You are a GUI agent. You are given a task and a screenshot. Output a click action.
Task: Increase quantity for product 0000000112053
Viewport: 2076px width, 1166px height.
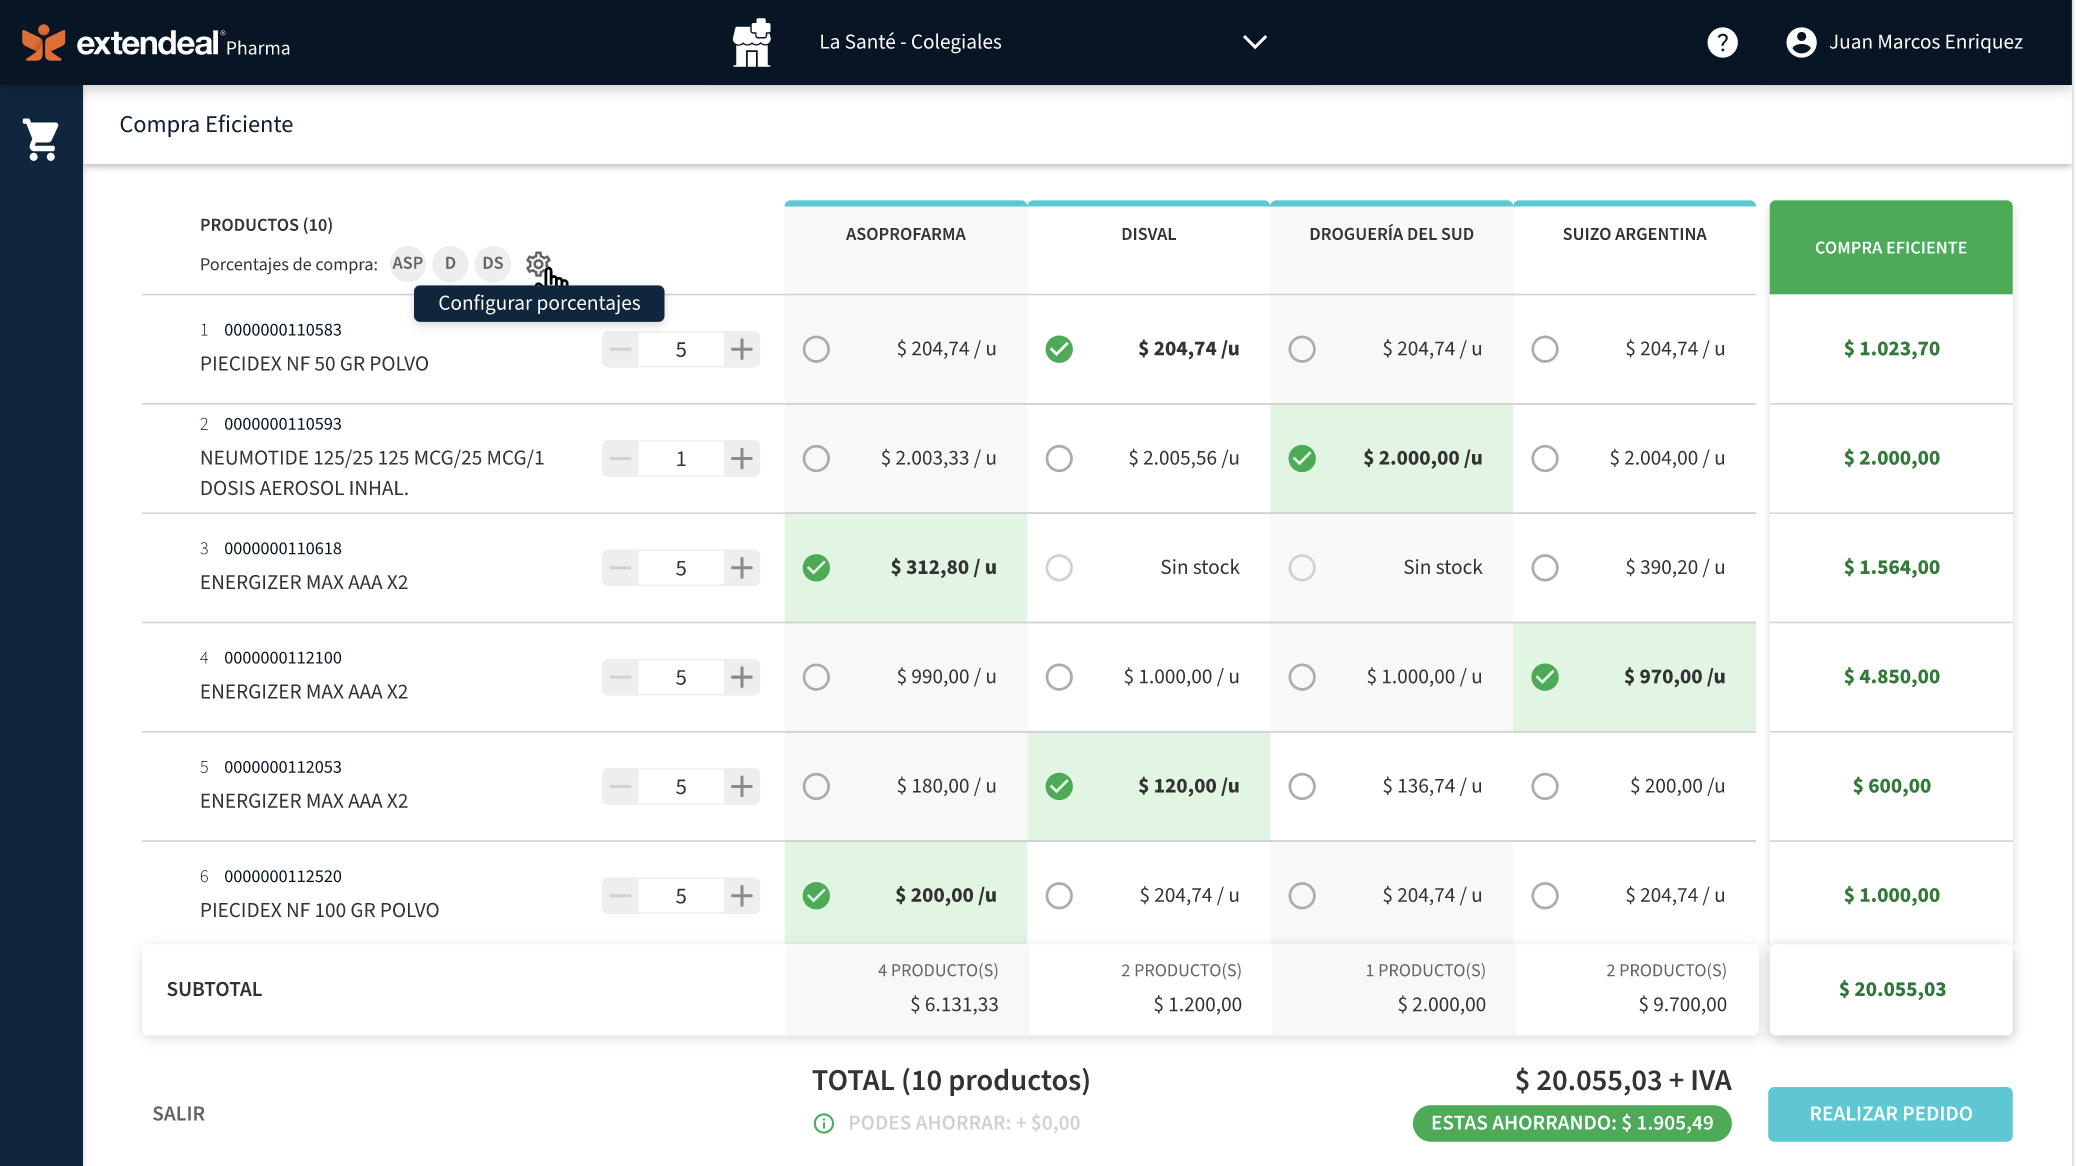(x=741, y=786)
